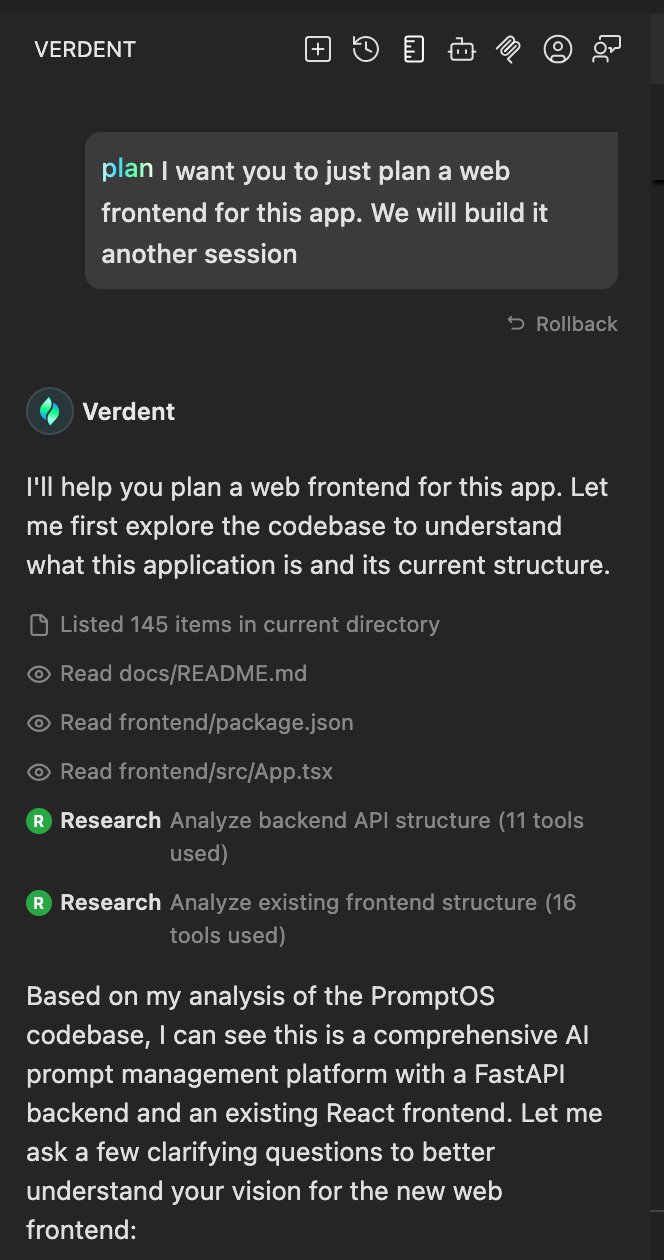This screenshot has height=1260, width=664.
Task: Open the user account profile icon
Action: (x=558, y=49)
